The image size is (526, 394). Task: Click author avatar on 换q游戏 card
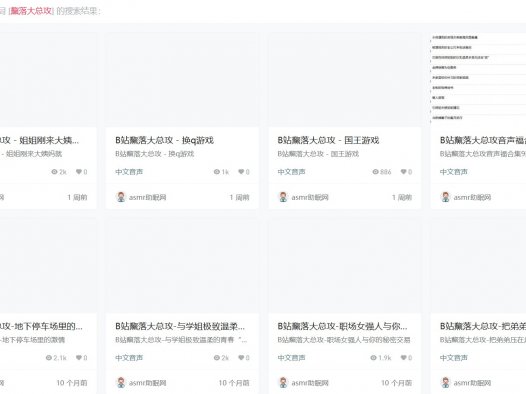click(x=121, y=197)
